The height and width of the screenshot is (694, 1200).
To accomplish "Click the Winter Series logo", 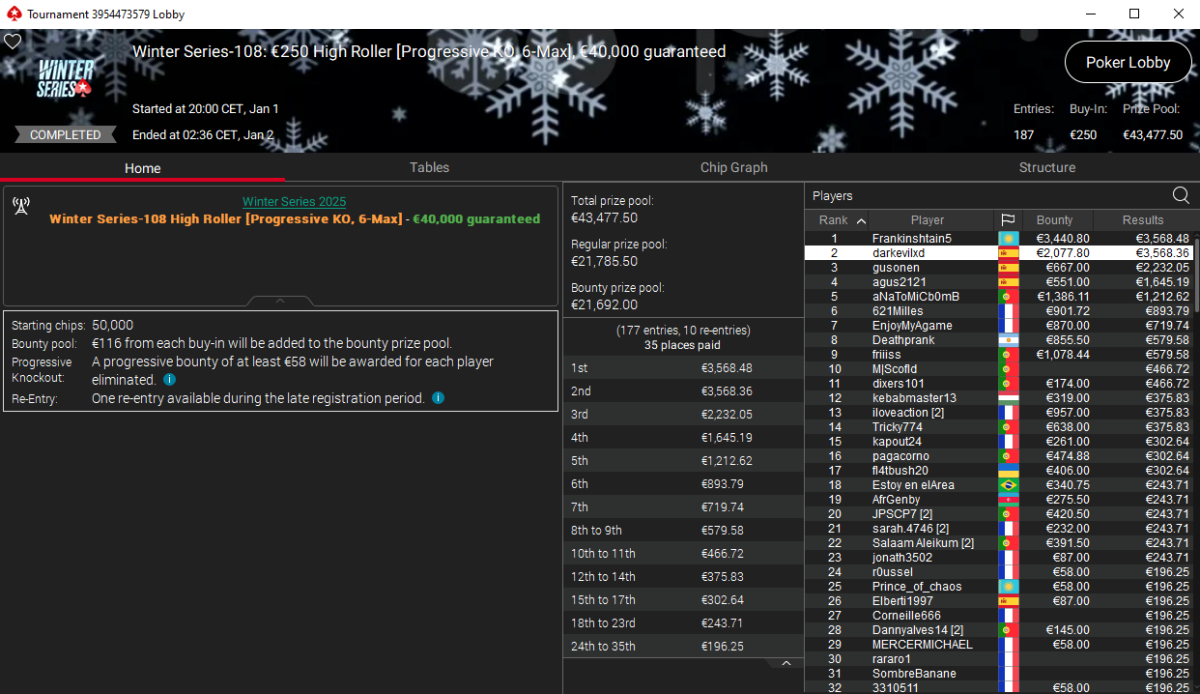I will click(x=65, y=78).
